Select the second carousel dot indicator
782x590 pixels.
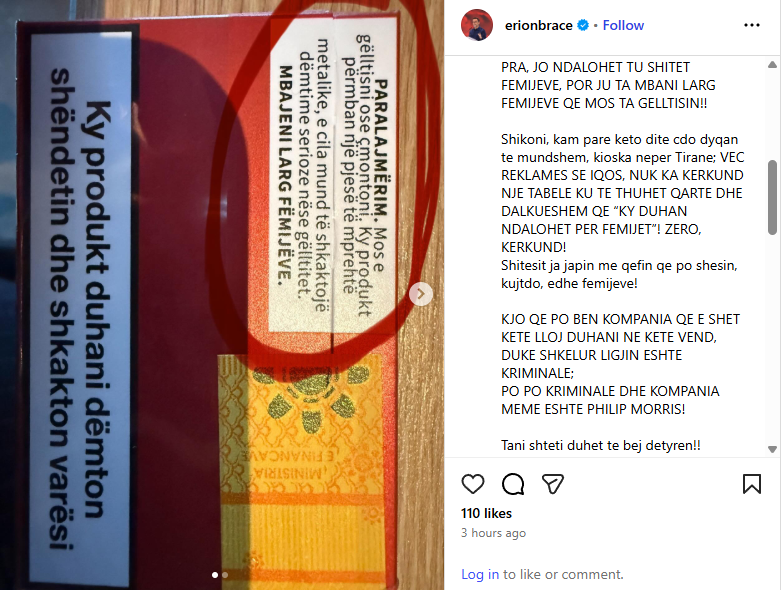[225, 575]
